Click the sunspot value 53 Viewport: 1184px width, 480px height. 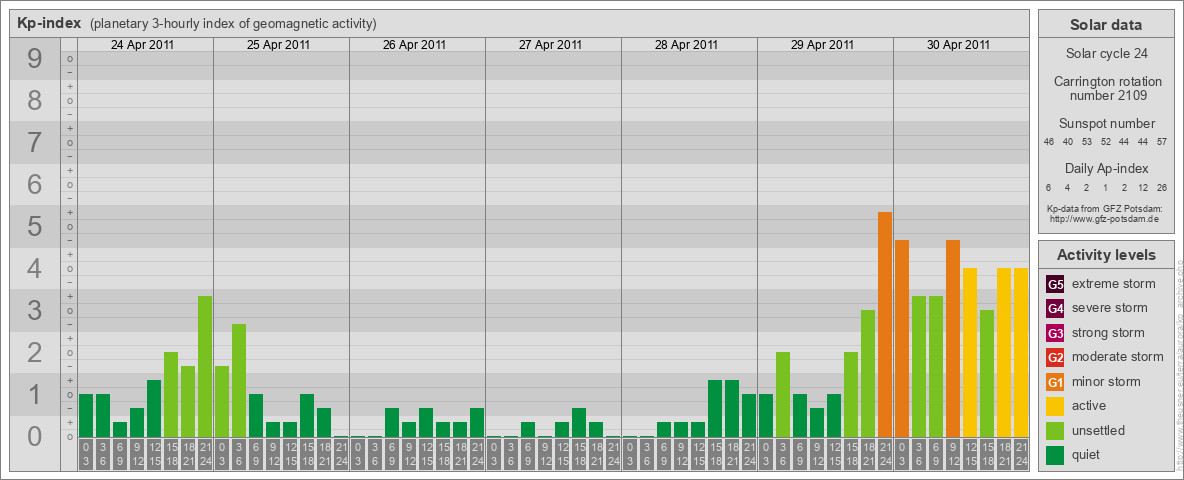coord(1087,142)
